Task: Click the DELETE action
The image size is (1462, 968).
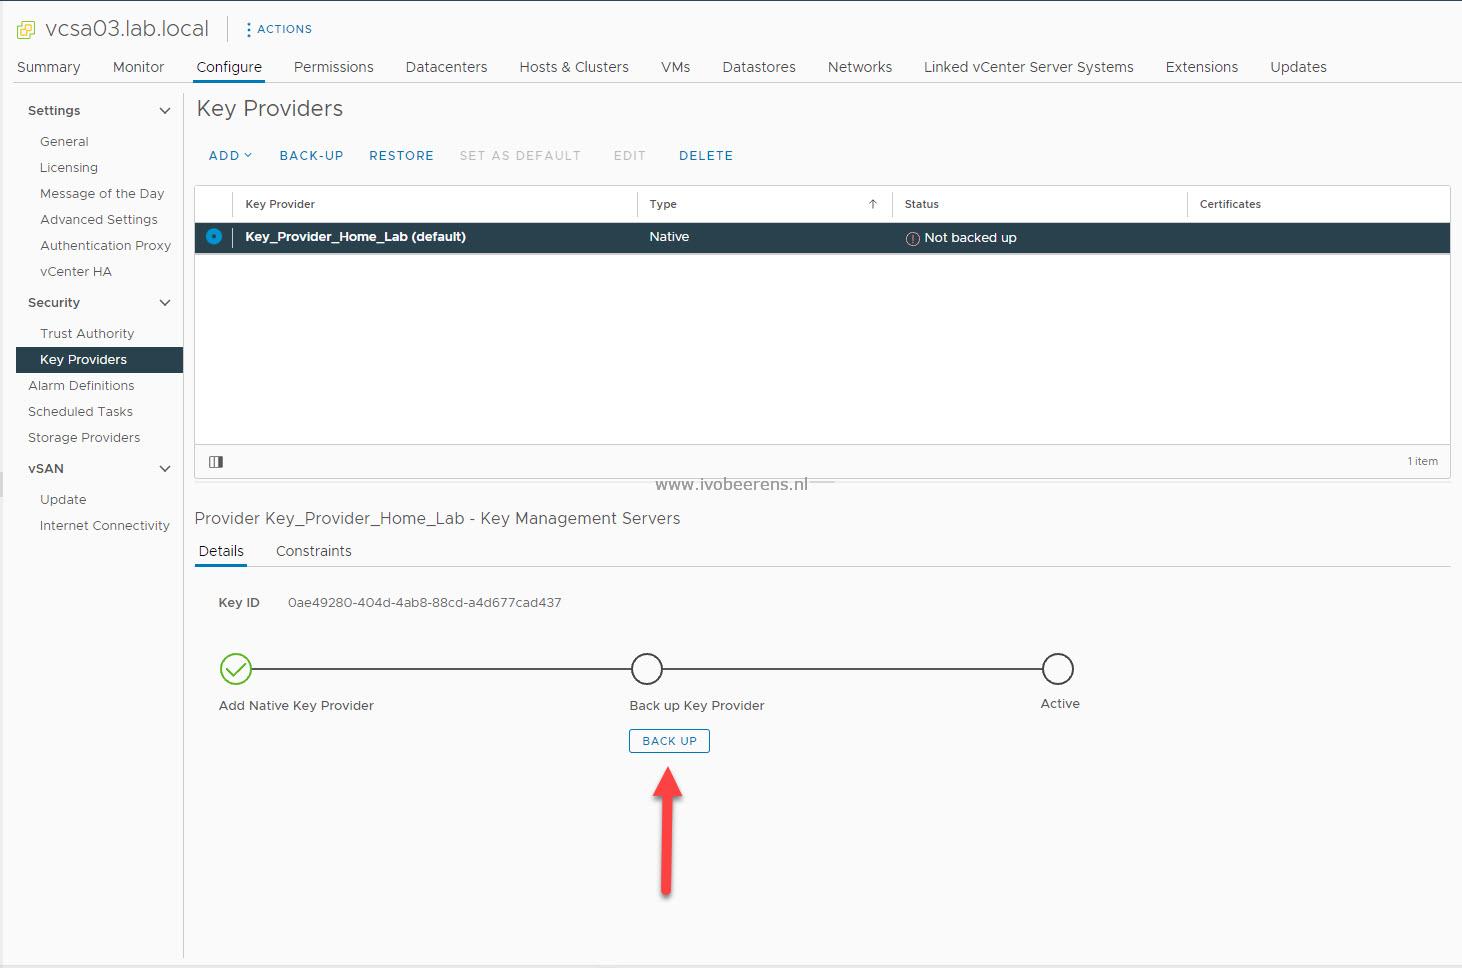Action: coord(706,156)
